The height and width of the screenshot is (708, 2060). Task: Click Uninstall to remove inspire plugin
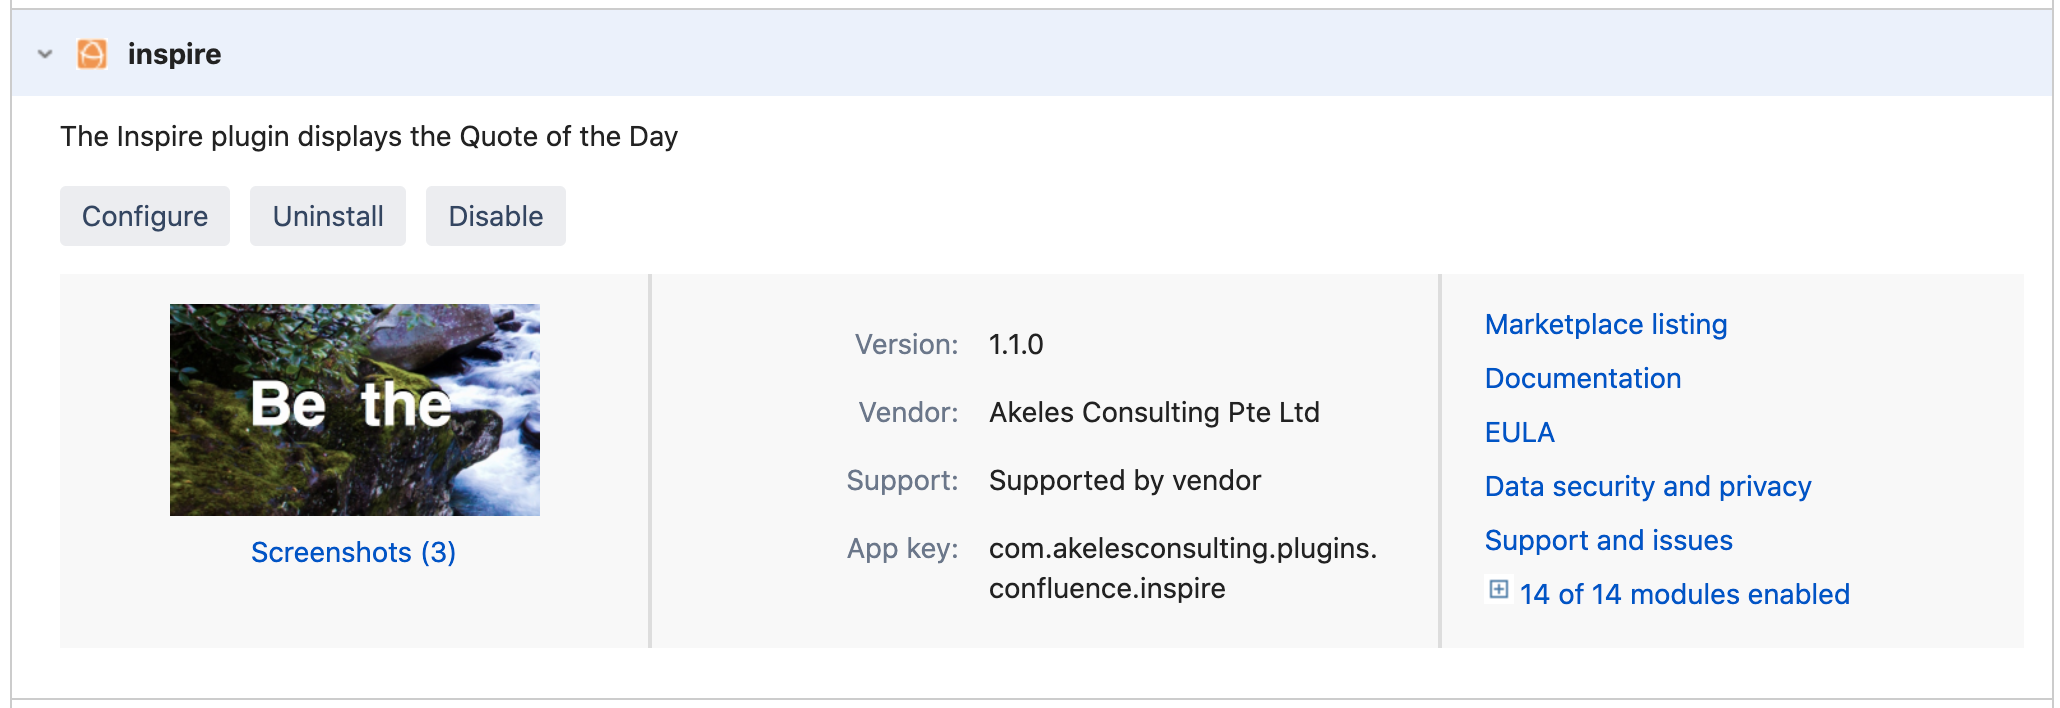327,215
